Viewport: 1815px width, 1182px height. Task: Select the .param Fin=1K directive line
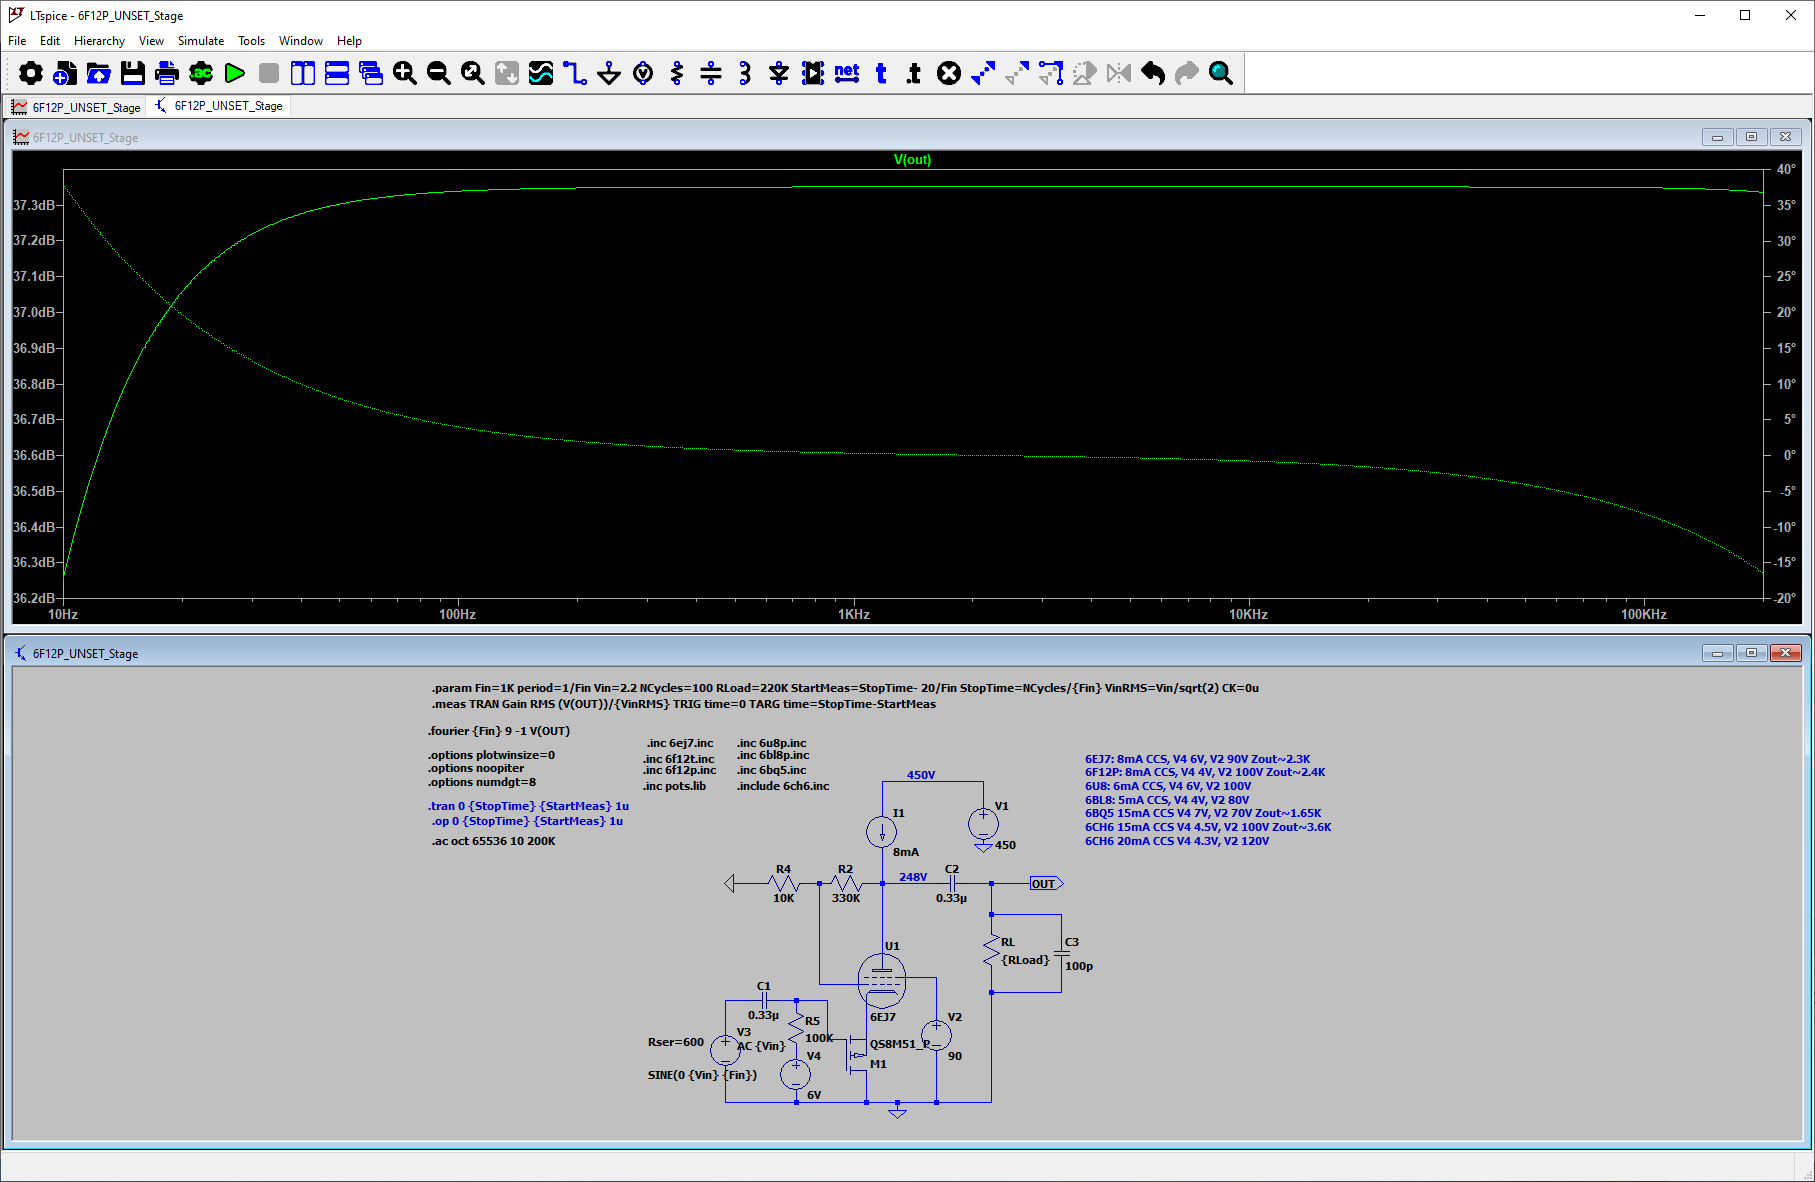pyautogui.click(x=845, y=688)
